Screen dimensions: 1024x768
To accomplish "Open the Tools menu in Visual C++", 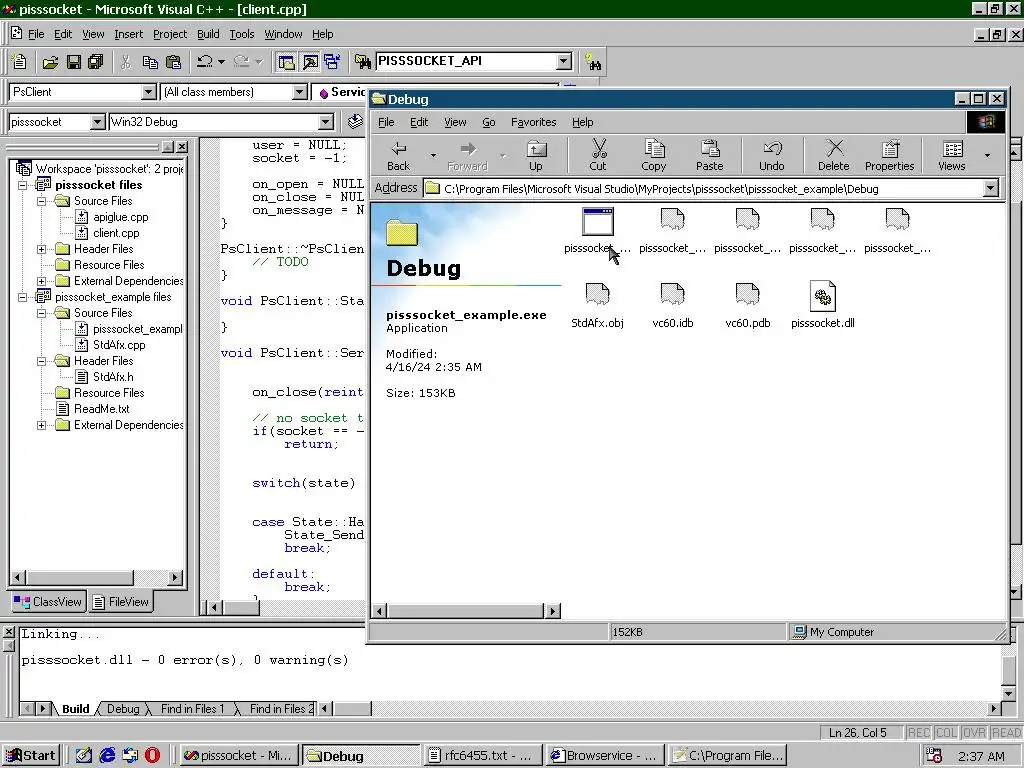I will [x=242, y=34].
